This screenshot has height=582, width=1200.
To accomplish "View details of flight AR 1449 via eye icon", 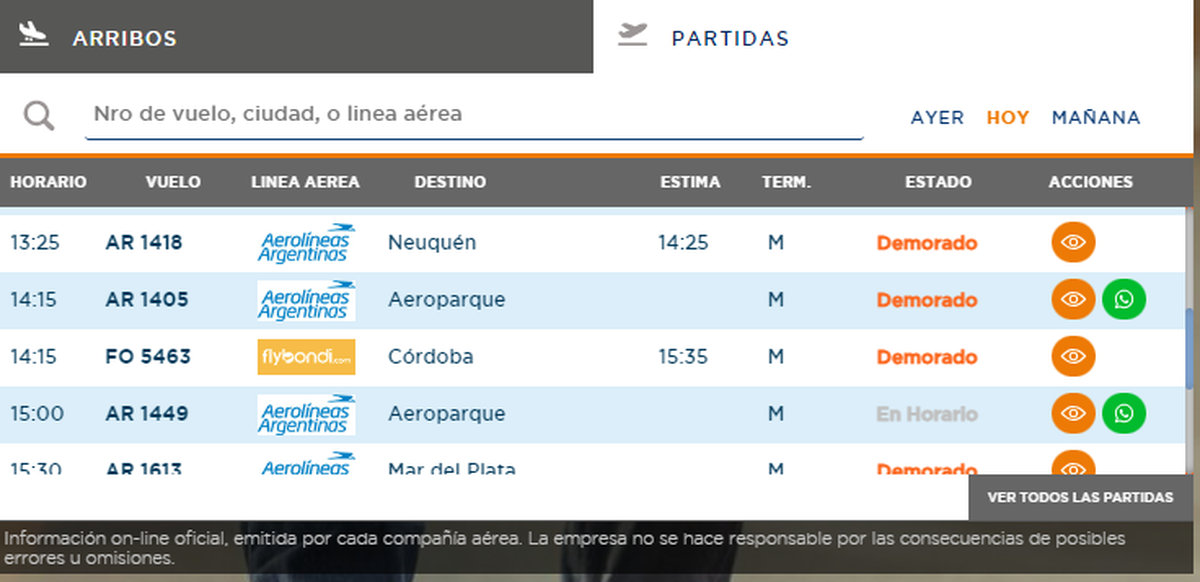I will (1073, 413).
